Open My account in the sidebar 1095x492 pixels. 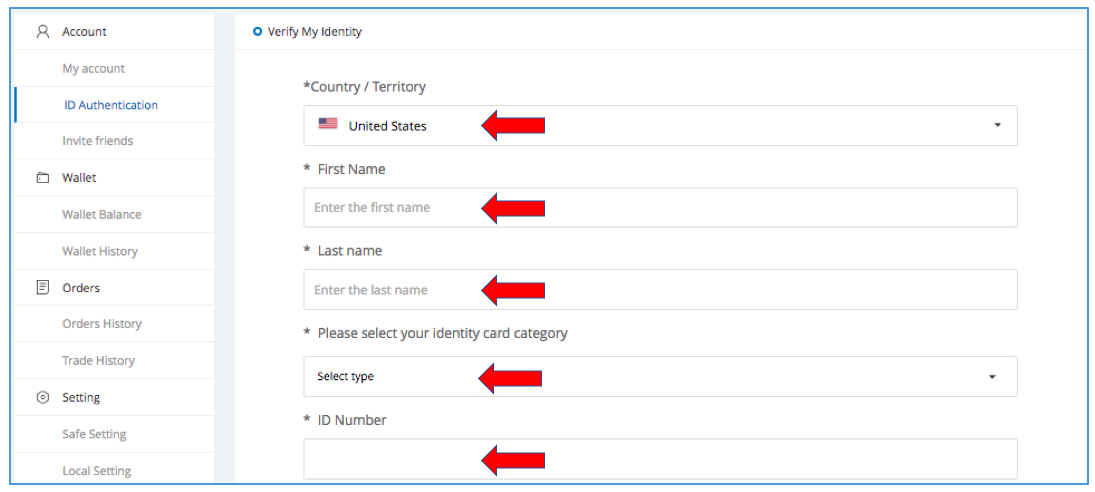click(94, 68)
